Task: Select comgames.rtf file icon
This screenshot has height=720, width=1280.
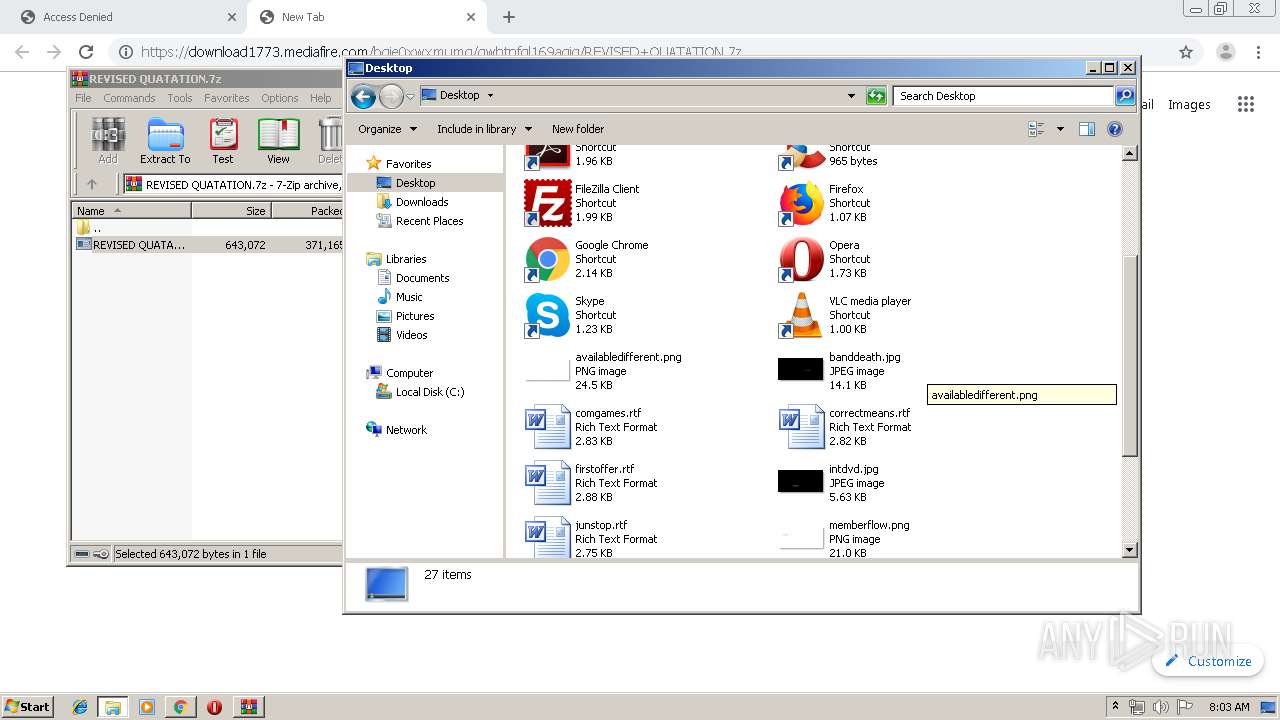Action: (547, 427)
